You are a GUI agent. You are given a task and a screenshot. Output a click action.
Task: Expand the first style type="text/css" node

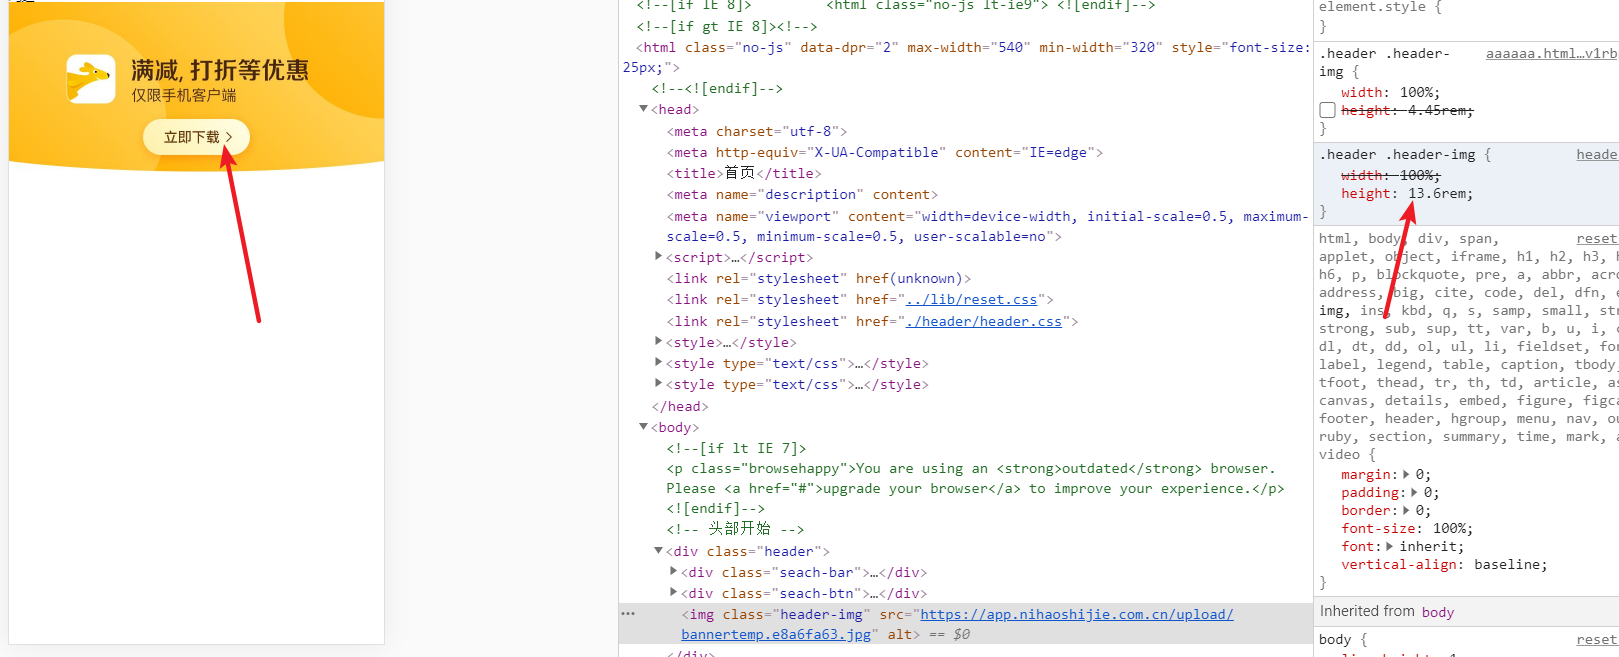658,363
